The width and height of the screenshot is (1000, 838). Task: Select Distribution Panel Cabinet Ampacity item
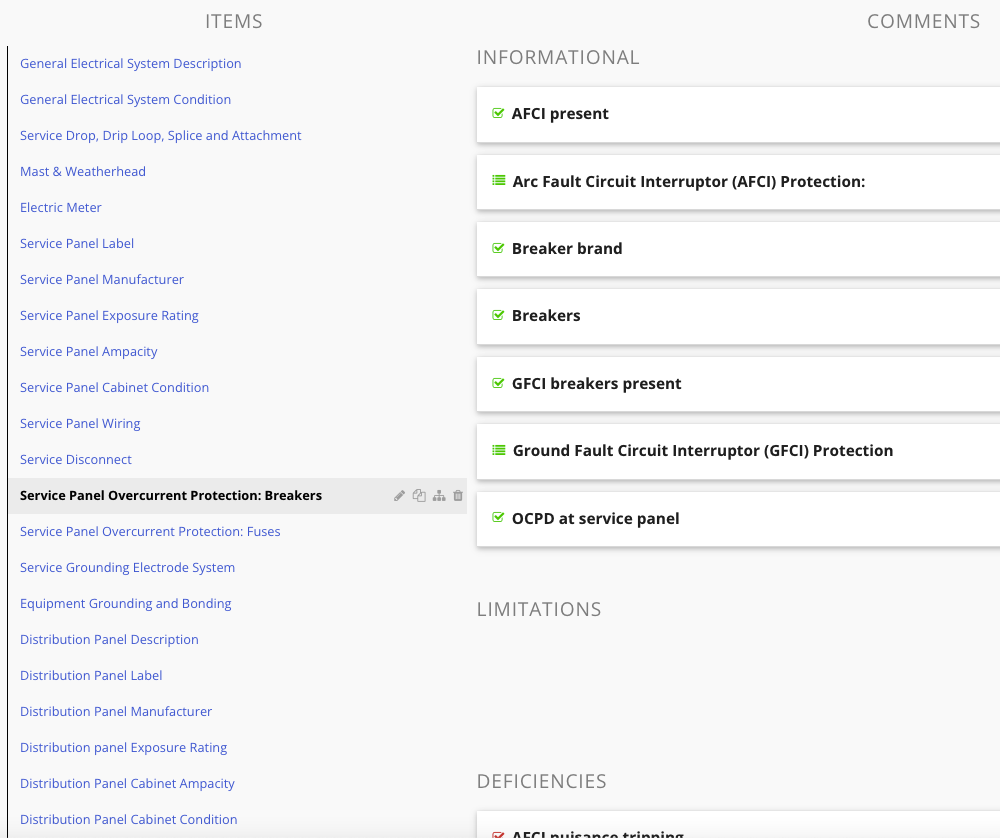coord(127,784)
